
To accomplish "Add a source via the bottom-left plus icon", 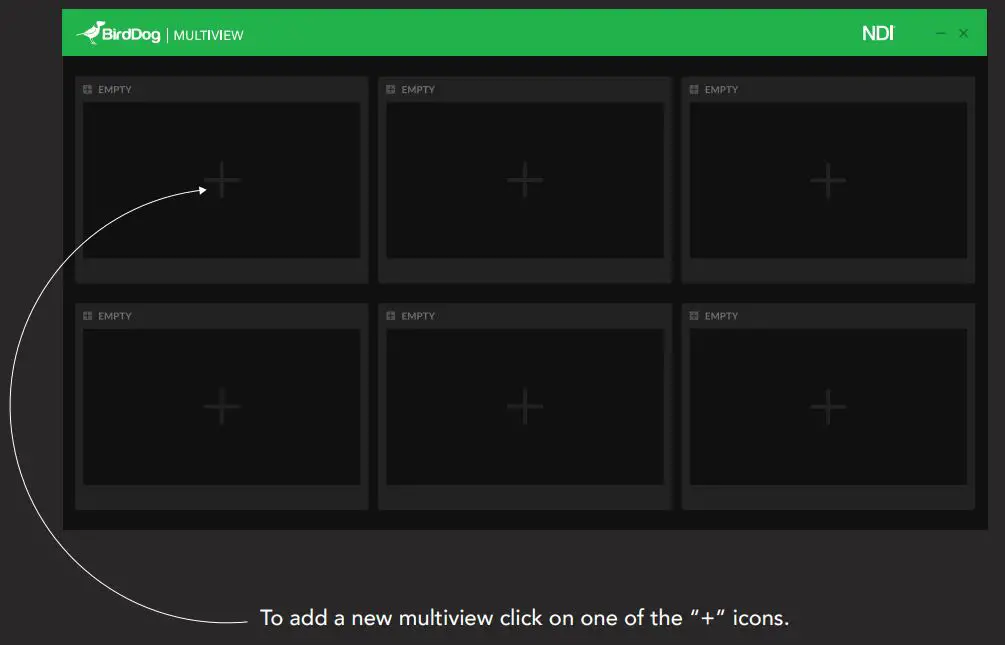I will click(221, 407).
